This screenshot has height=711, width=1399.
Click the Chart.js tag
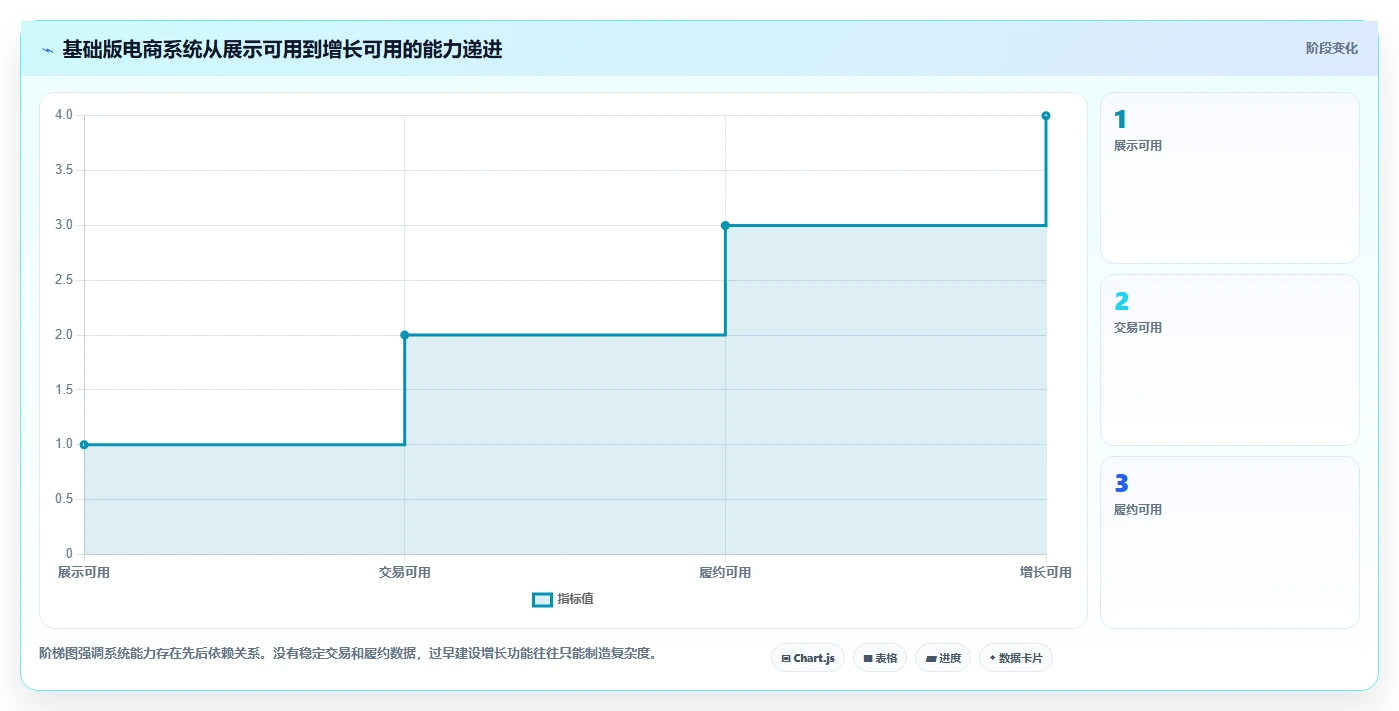point(808,658)
